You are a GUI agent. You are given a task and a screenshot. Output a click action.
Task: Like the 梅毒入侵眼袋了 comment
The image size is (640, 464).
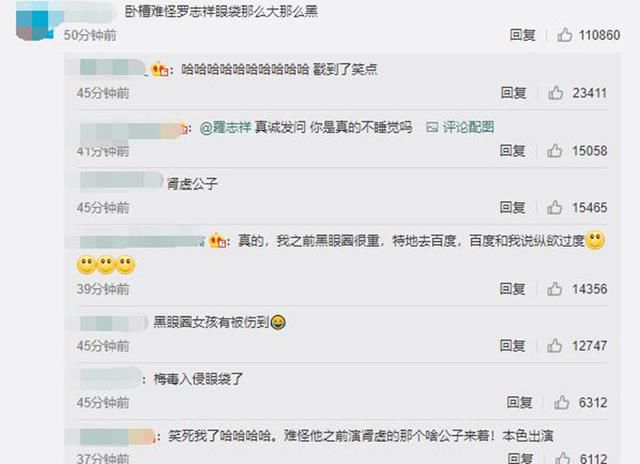[x=562, y=402]
